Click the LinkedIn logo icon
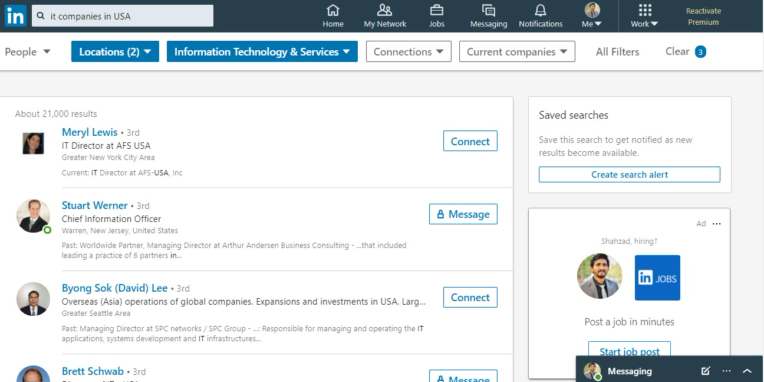Viewport: 764px width, 382px height. (x=15, y=16)
